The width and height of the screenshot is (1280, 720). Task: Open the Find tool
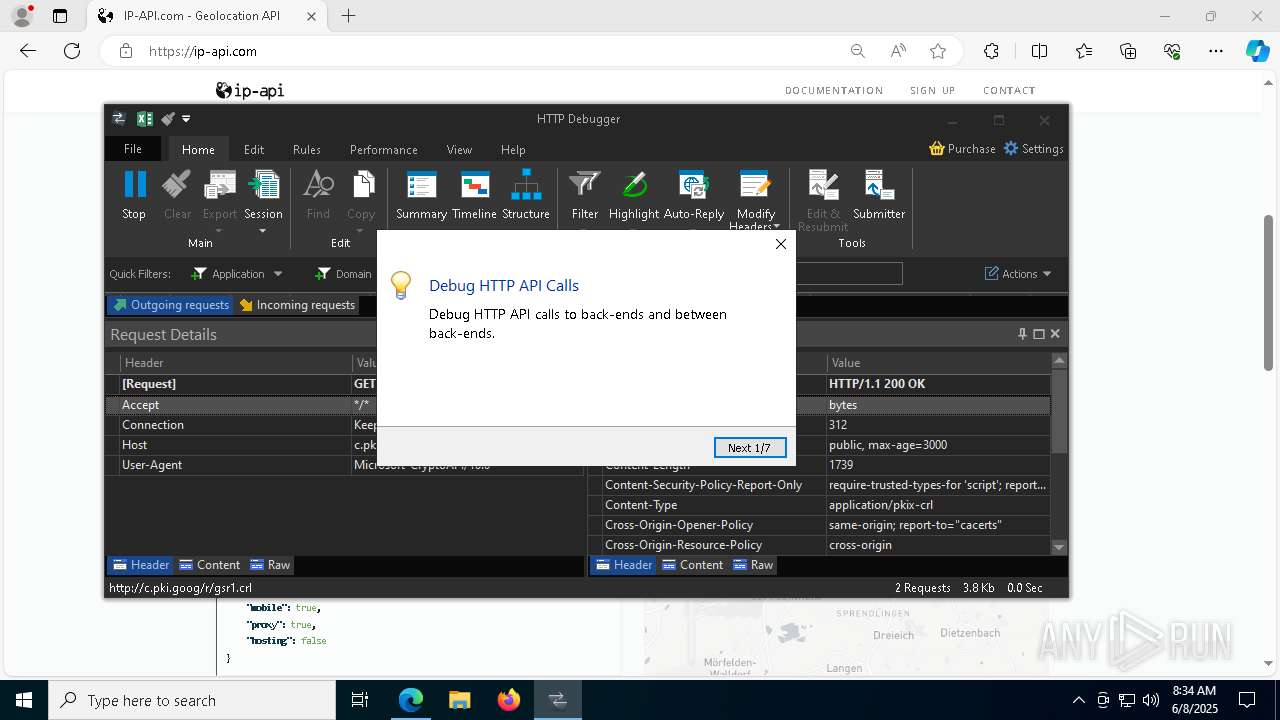coord(318,195)
